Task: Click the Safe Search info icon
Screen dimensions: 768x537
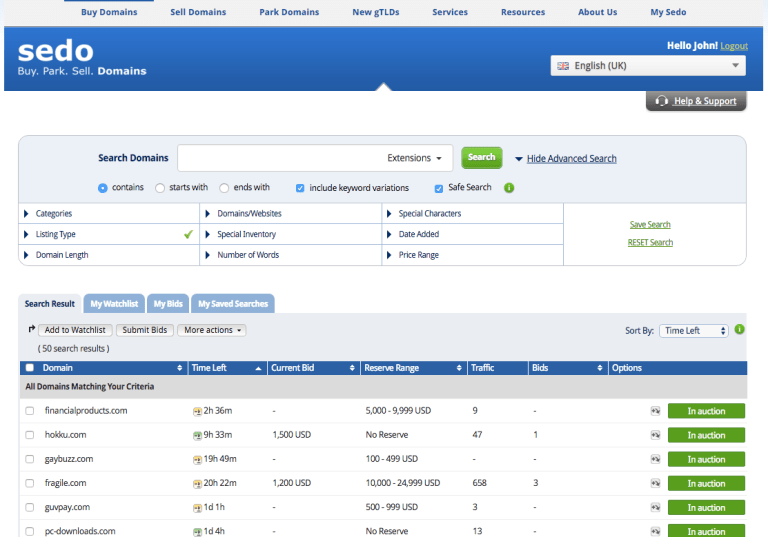Action: (509, 188)
